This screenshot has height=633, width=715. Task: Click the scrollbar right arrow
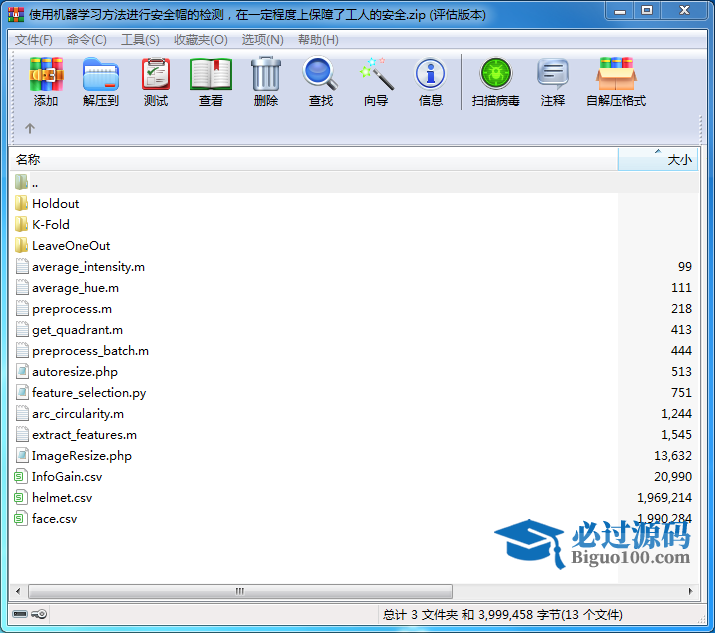point(690,591)
